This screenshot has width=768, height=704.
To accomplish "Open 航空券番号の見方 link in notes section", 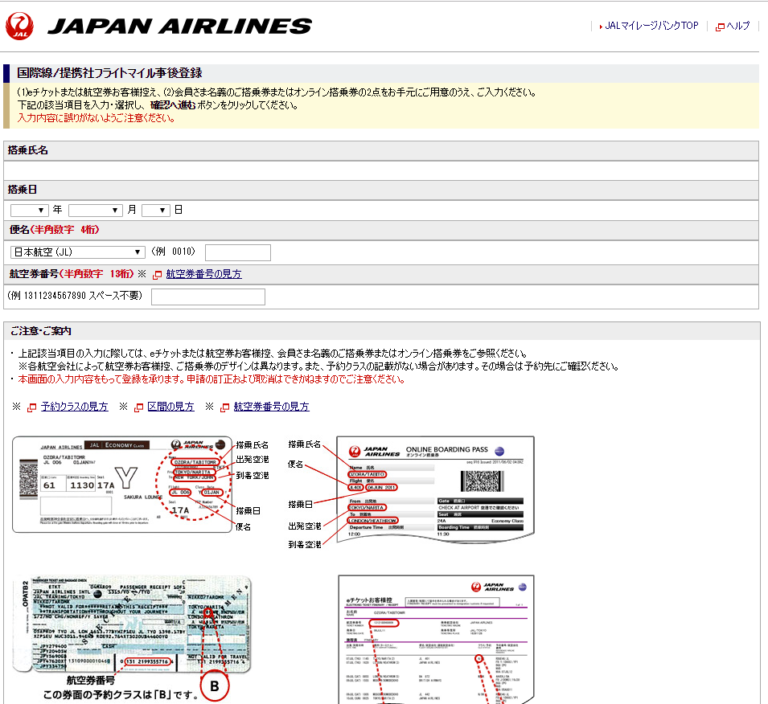I will coord(271,407).
